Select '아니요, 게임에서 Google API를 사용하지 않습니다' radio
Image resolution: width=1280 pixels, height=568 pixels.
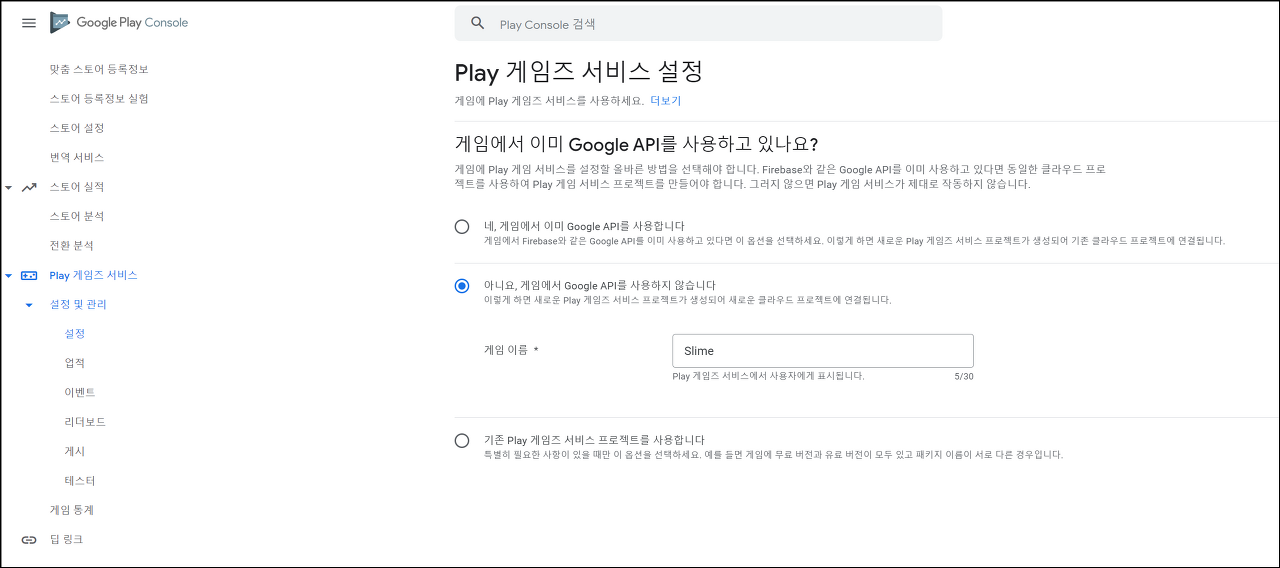pos(462,286)
